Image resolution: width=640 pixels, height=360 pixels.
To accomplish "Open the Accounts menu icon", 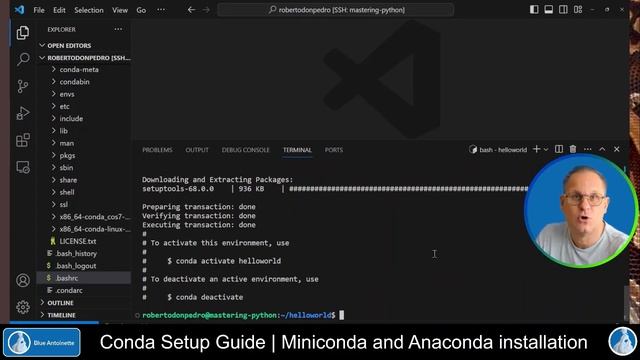I will [23, 280].
